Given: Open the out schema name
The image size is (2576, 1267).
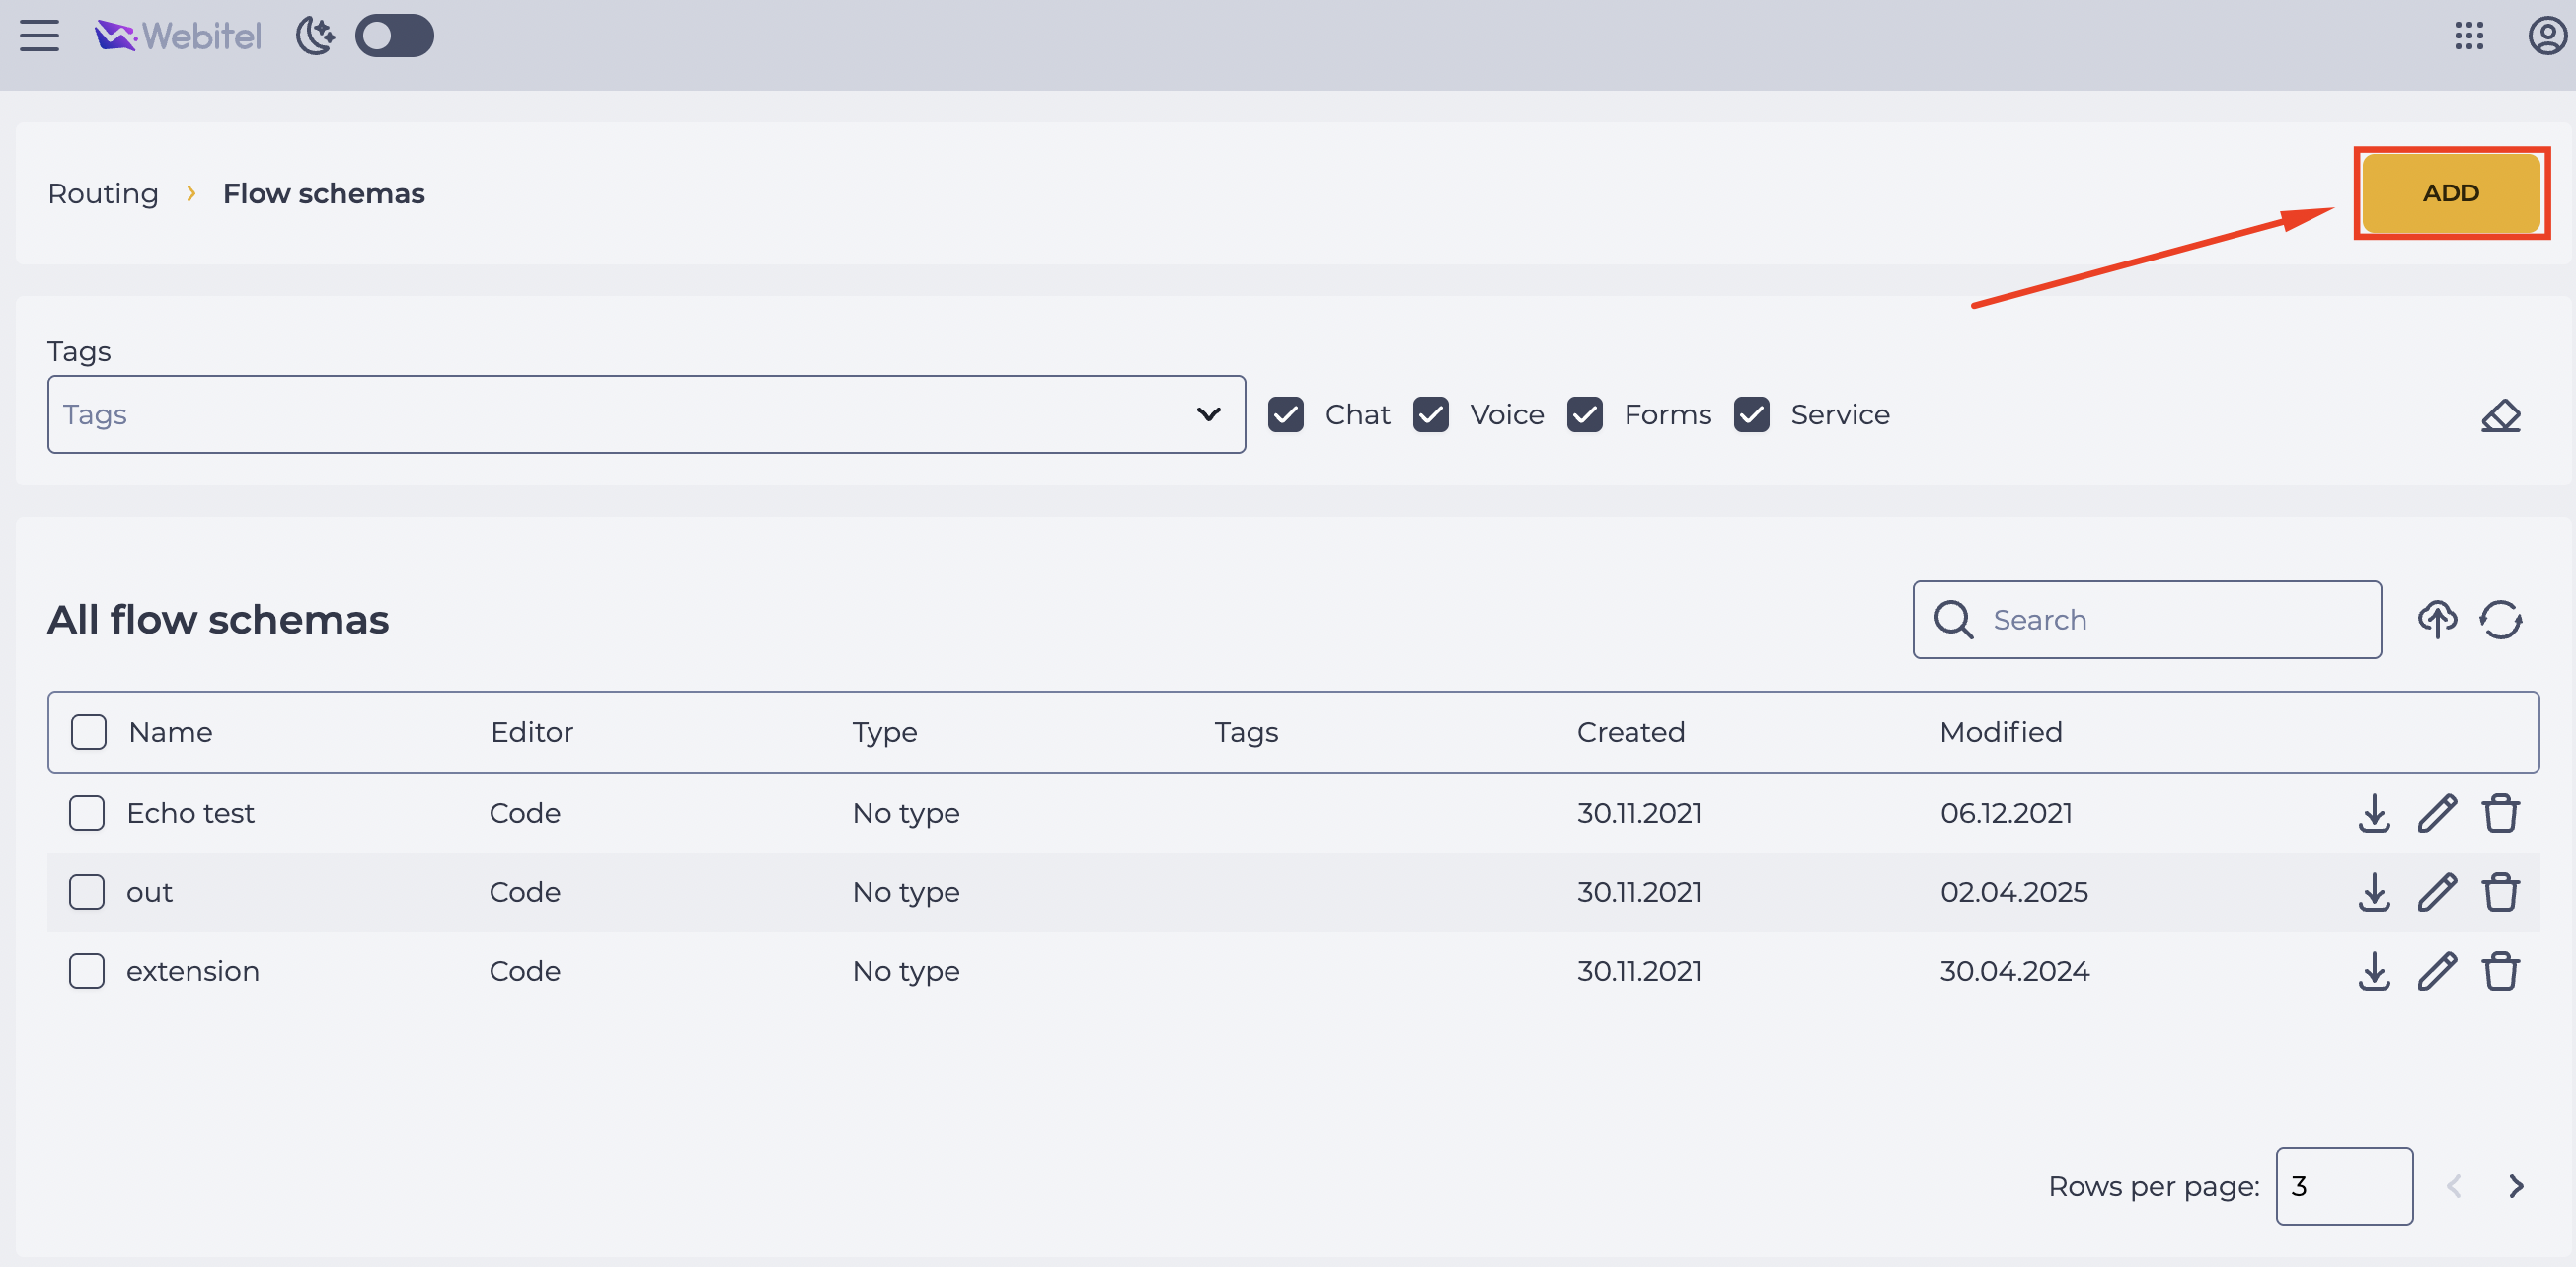Looking at the screenshot, I should (x=149, y=892).
